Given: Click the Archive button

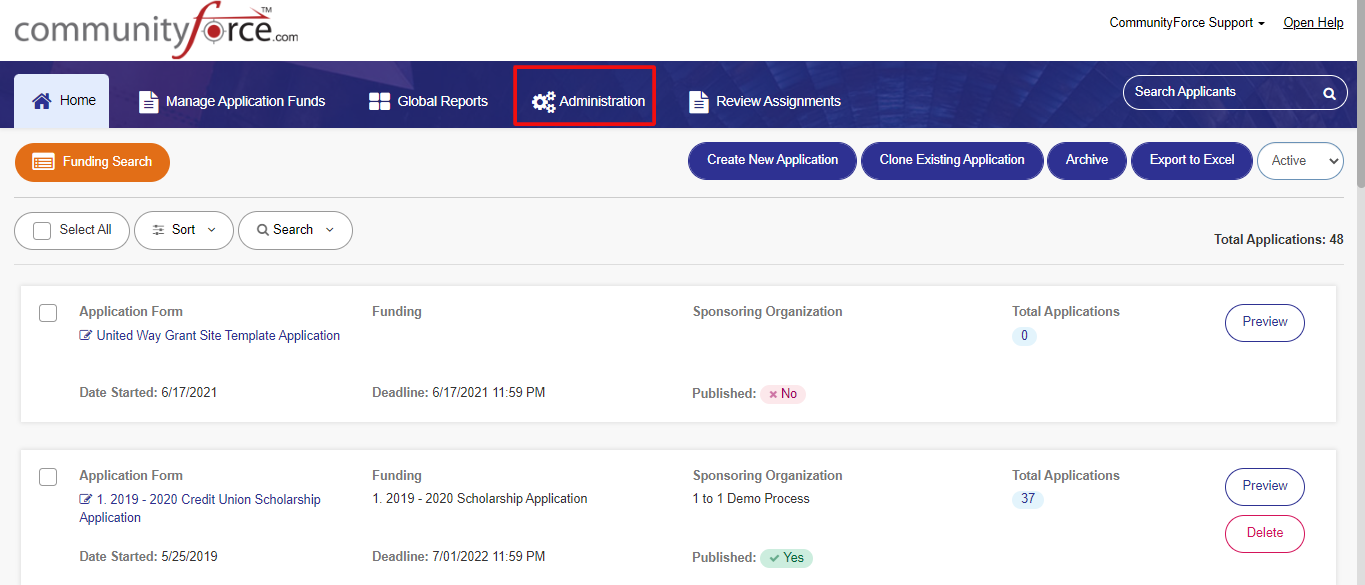Looking at the screenshot, I should (1087, 161).
